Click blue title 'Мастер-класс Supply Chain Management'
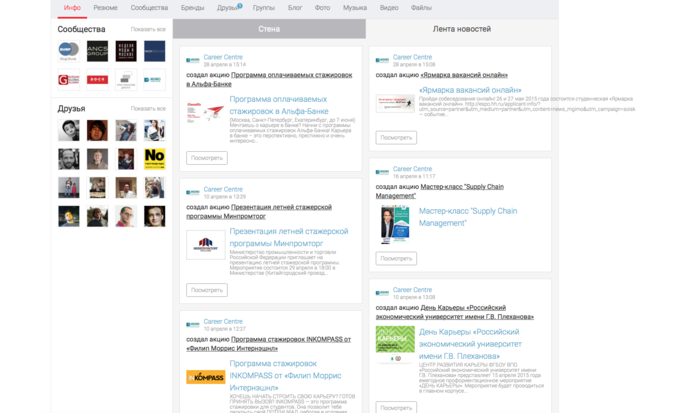690x413 pixels. (x=468, y=217)
